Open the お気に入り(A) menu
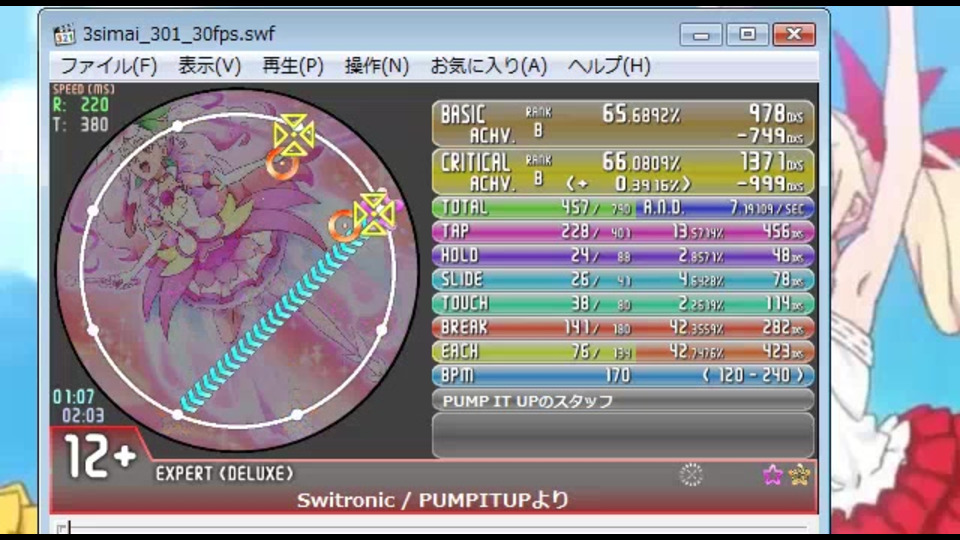The image size is (960, 540). 489,66
